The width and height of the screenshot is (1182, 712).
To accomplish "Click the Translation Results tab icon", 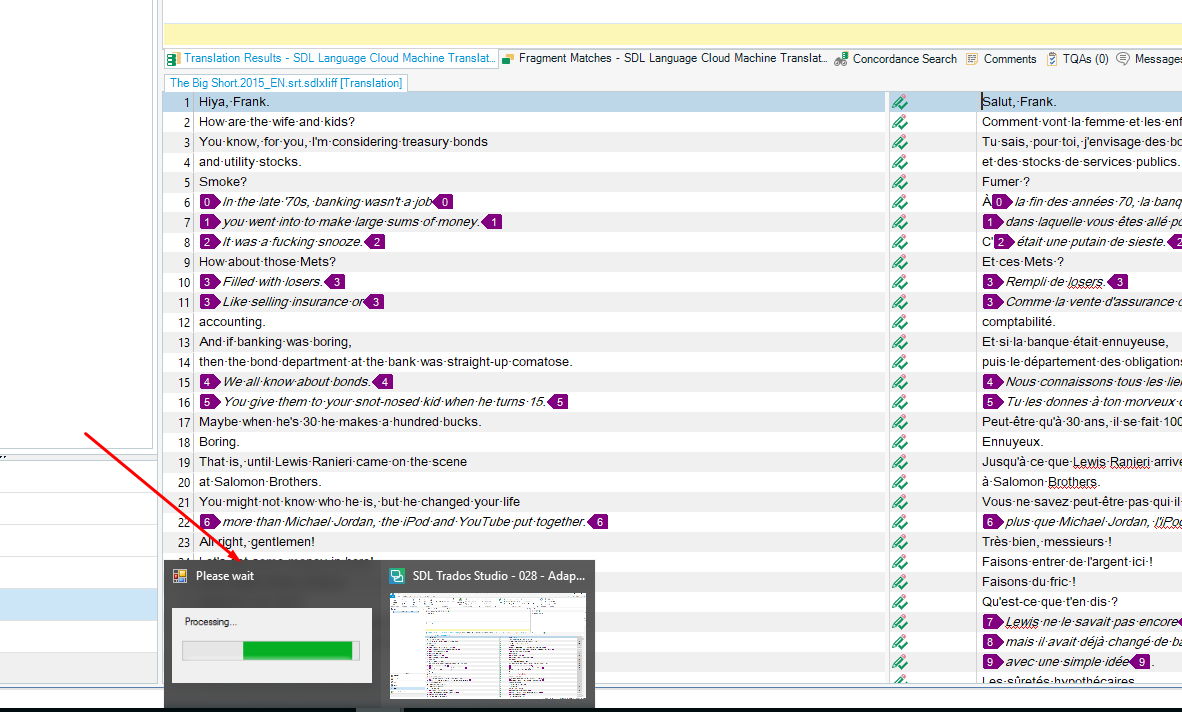I will 173,59.
